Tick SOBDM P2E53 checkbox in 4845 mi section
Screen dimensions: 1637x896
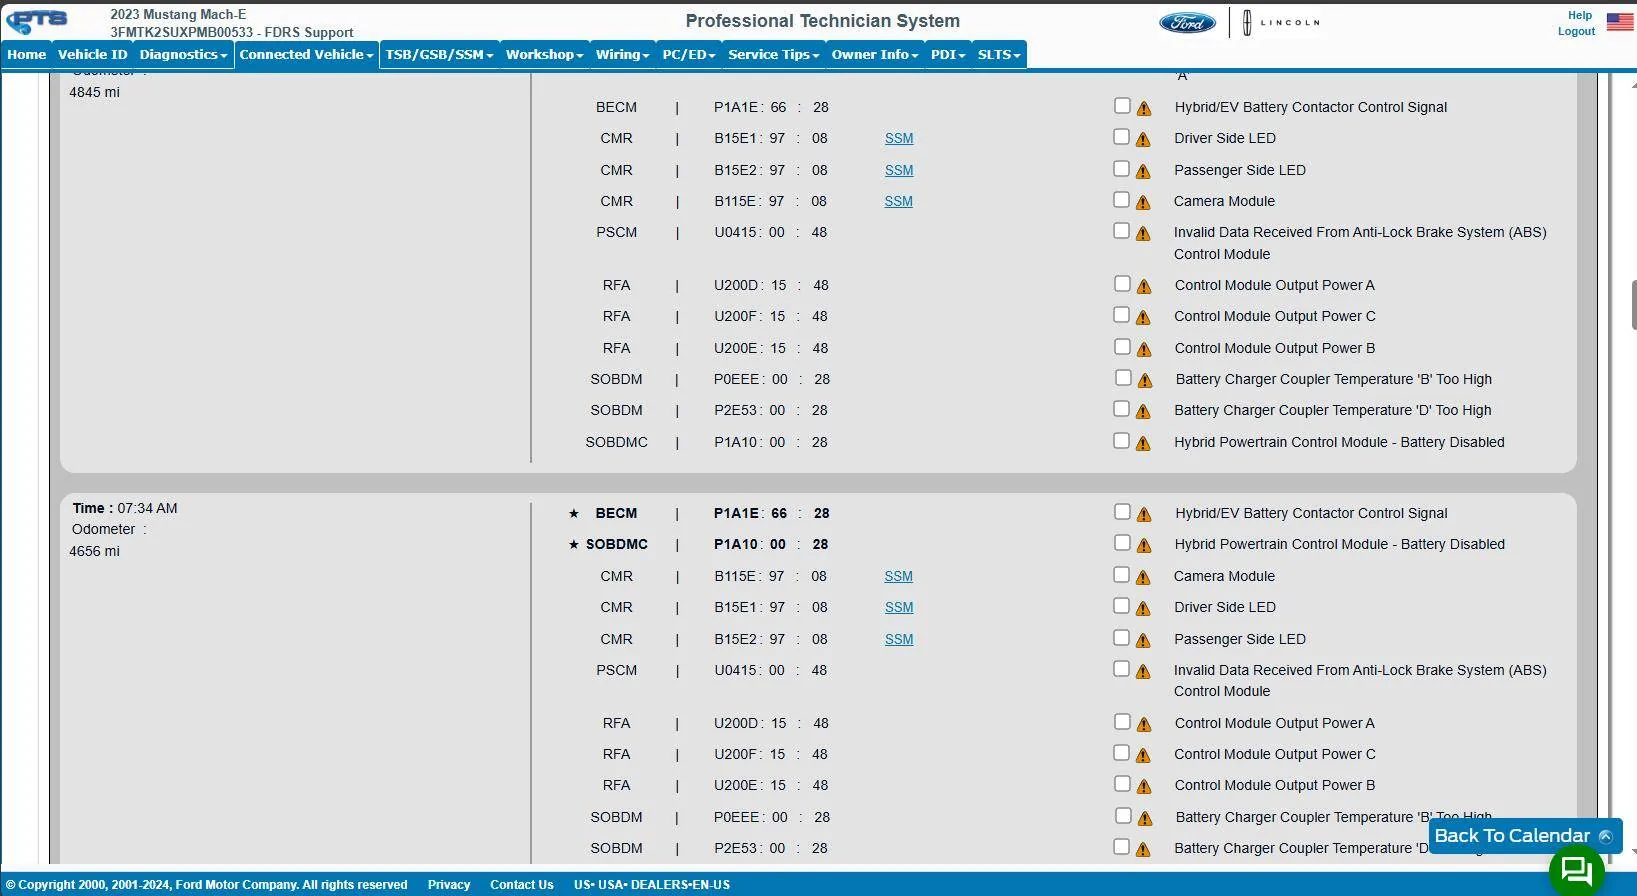pos(1122,409)
